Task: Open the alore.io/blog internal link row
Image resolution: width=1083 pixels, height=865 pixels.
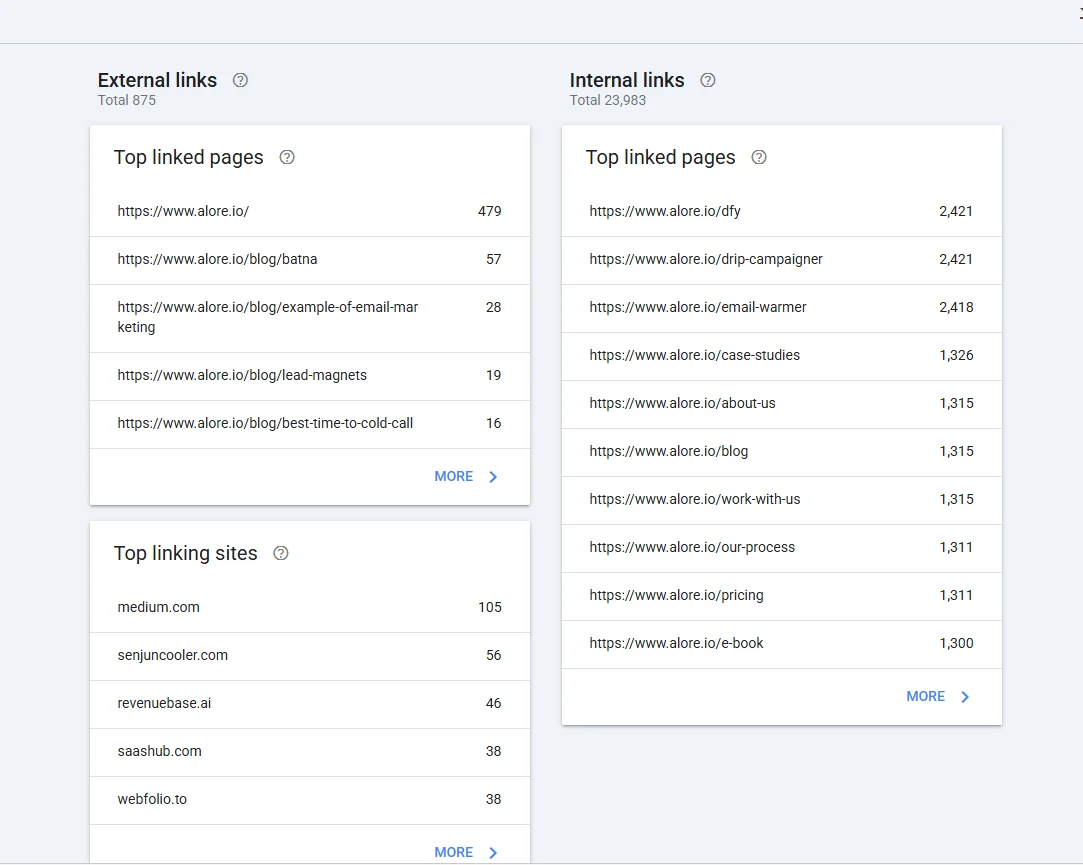Action: click(x=782, y=453)
